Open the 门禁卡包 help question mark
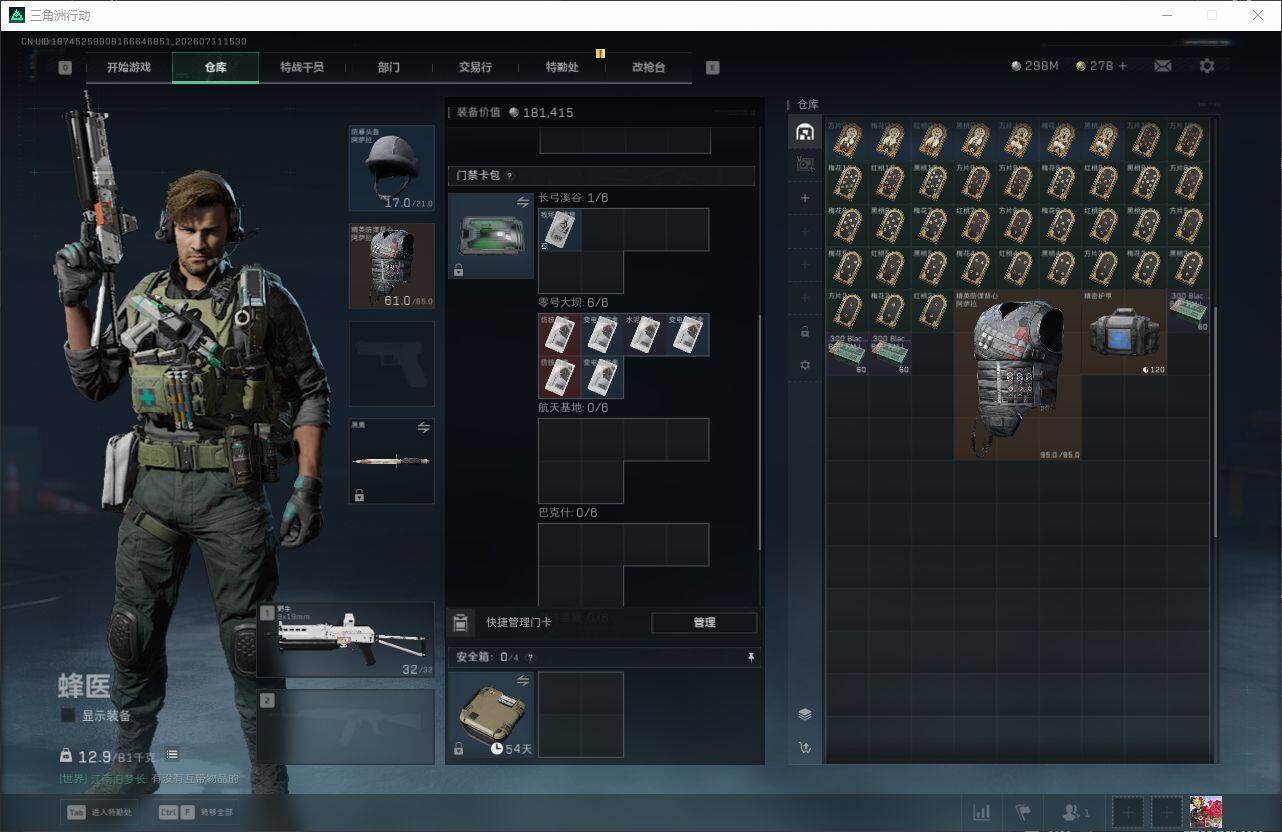Viewport: 1282px width, 832px height. [x=509, y=176]
